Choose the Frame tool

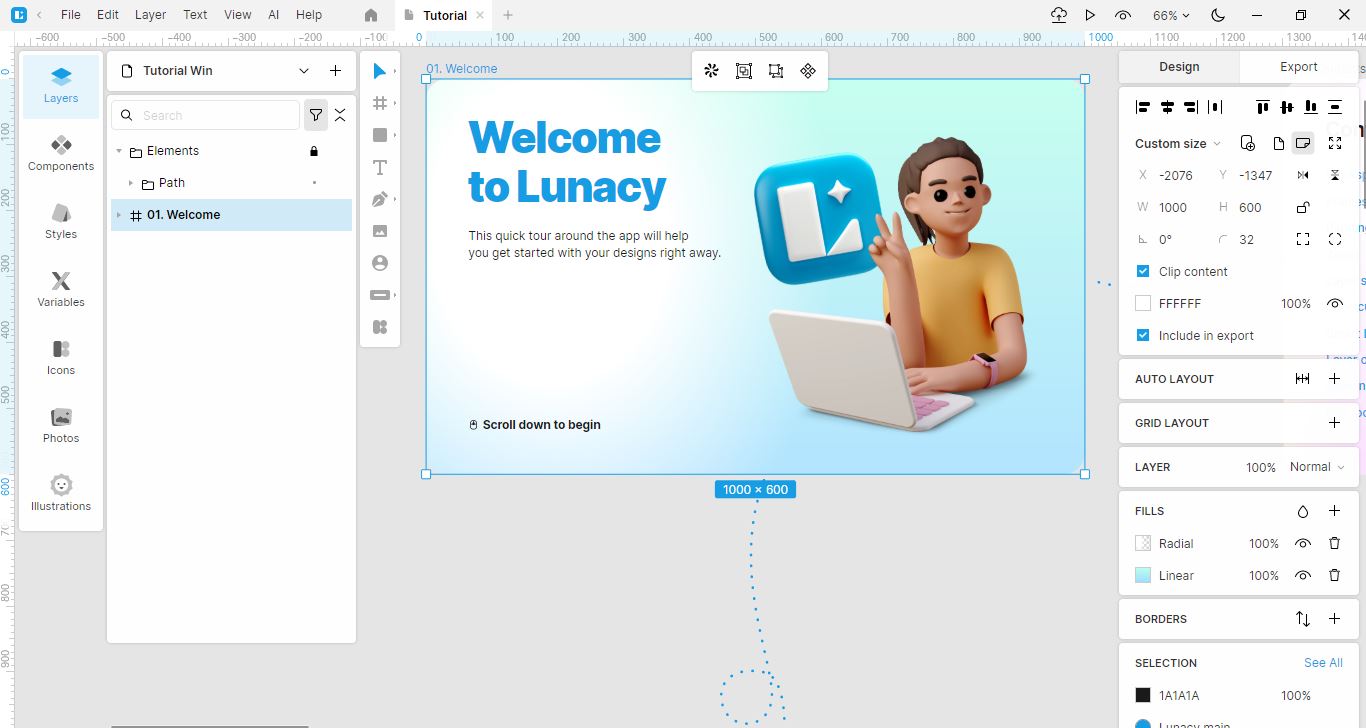(379, 103)
